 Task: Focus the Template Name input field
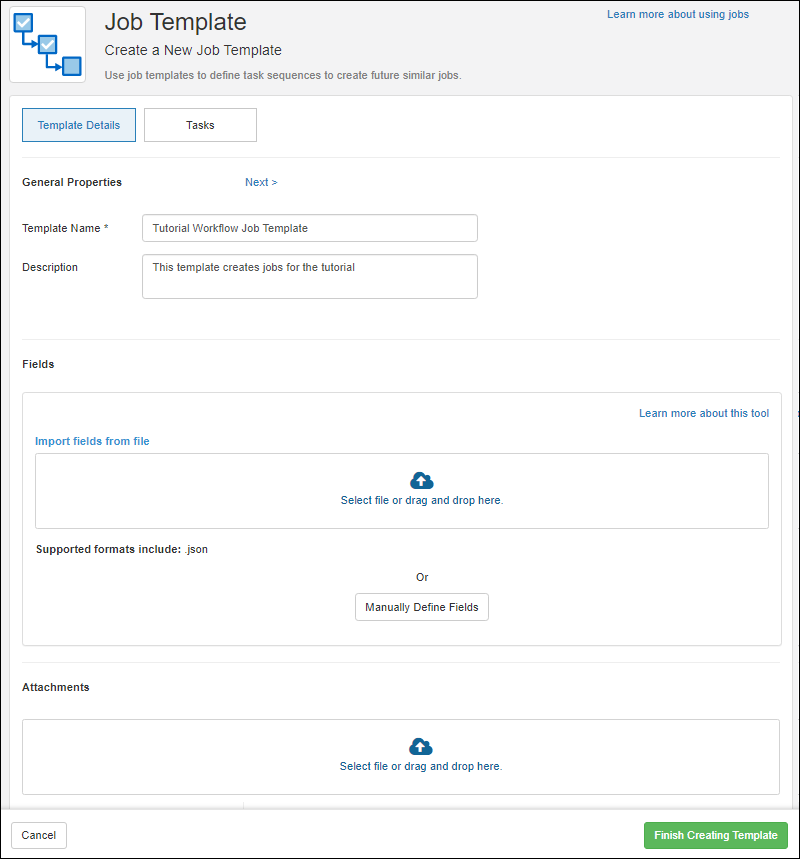309,228
